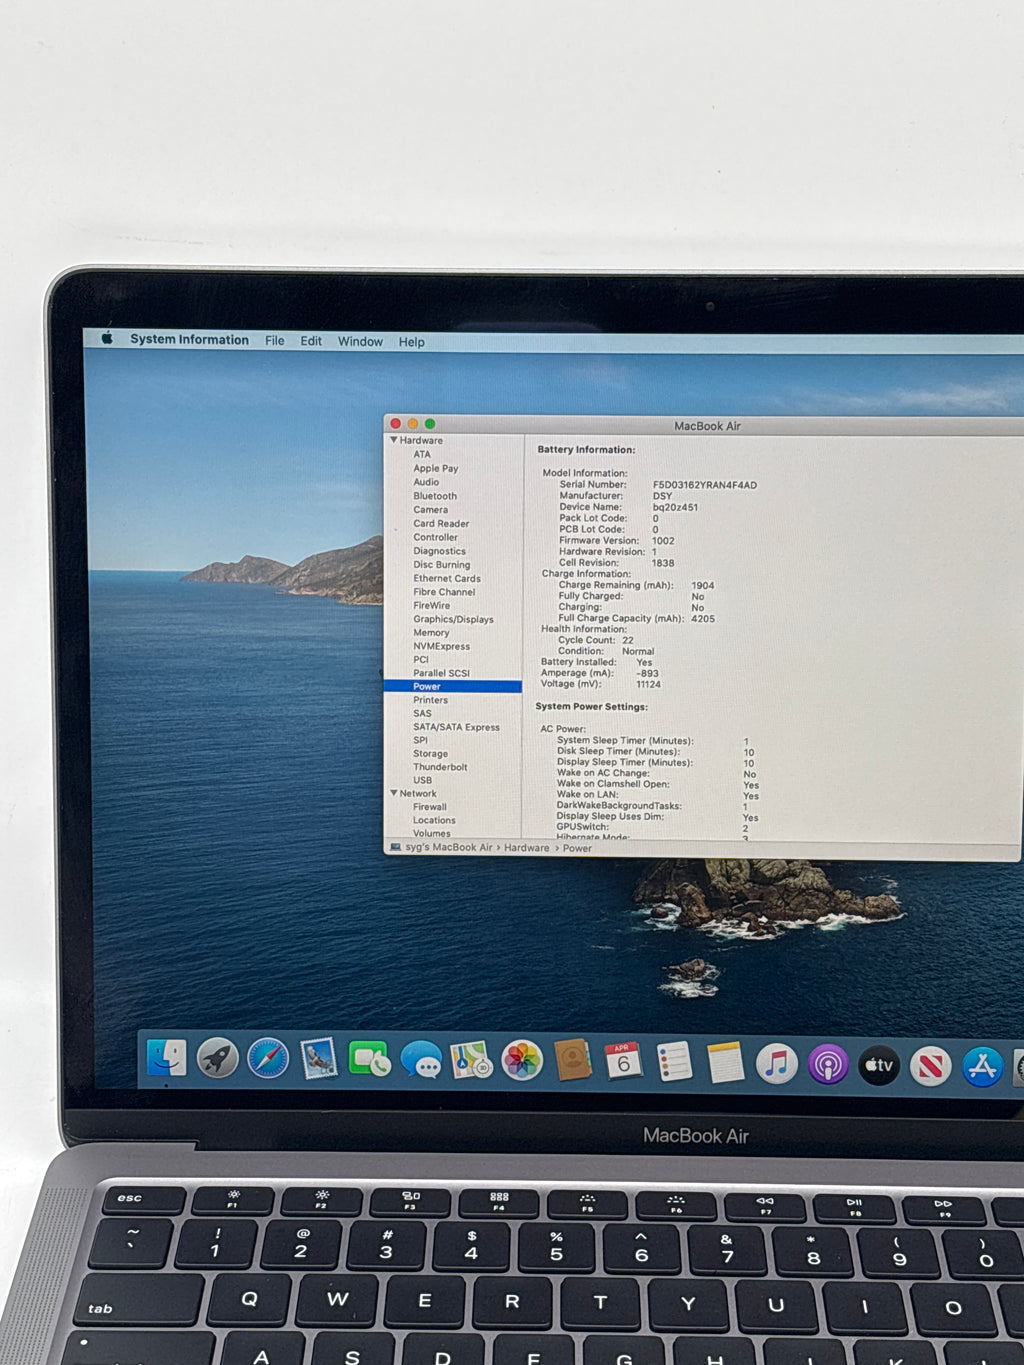Select Firewall under Network
Screen dimensions: 1024x1365
pyautogui.click(x=430, y=807)
